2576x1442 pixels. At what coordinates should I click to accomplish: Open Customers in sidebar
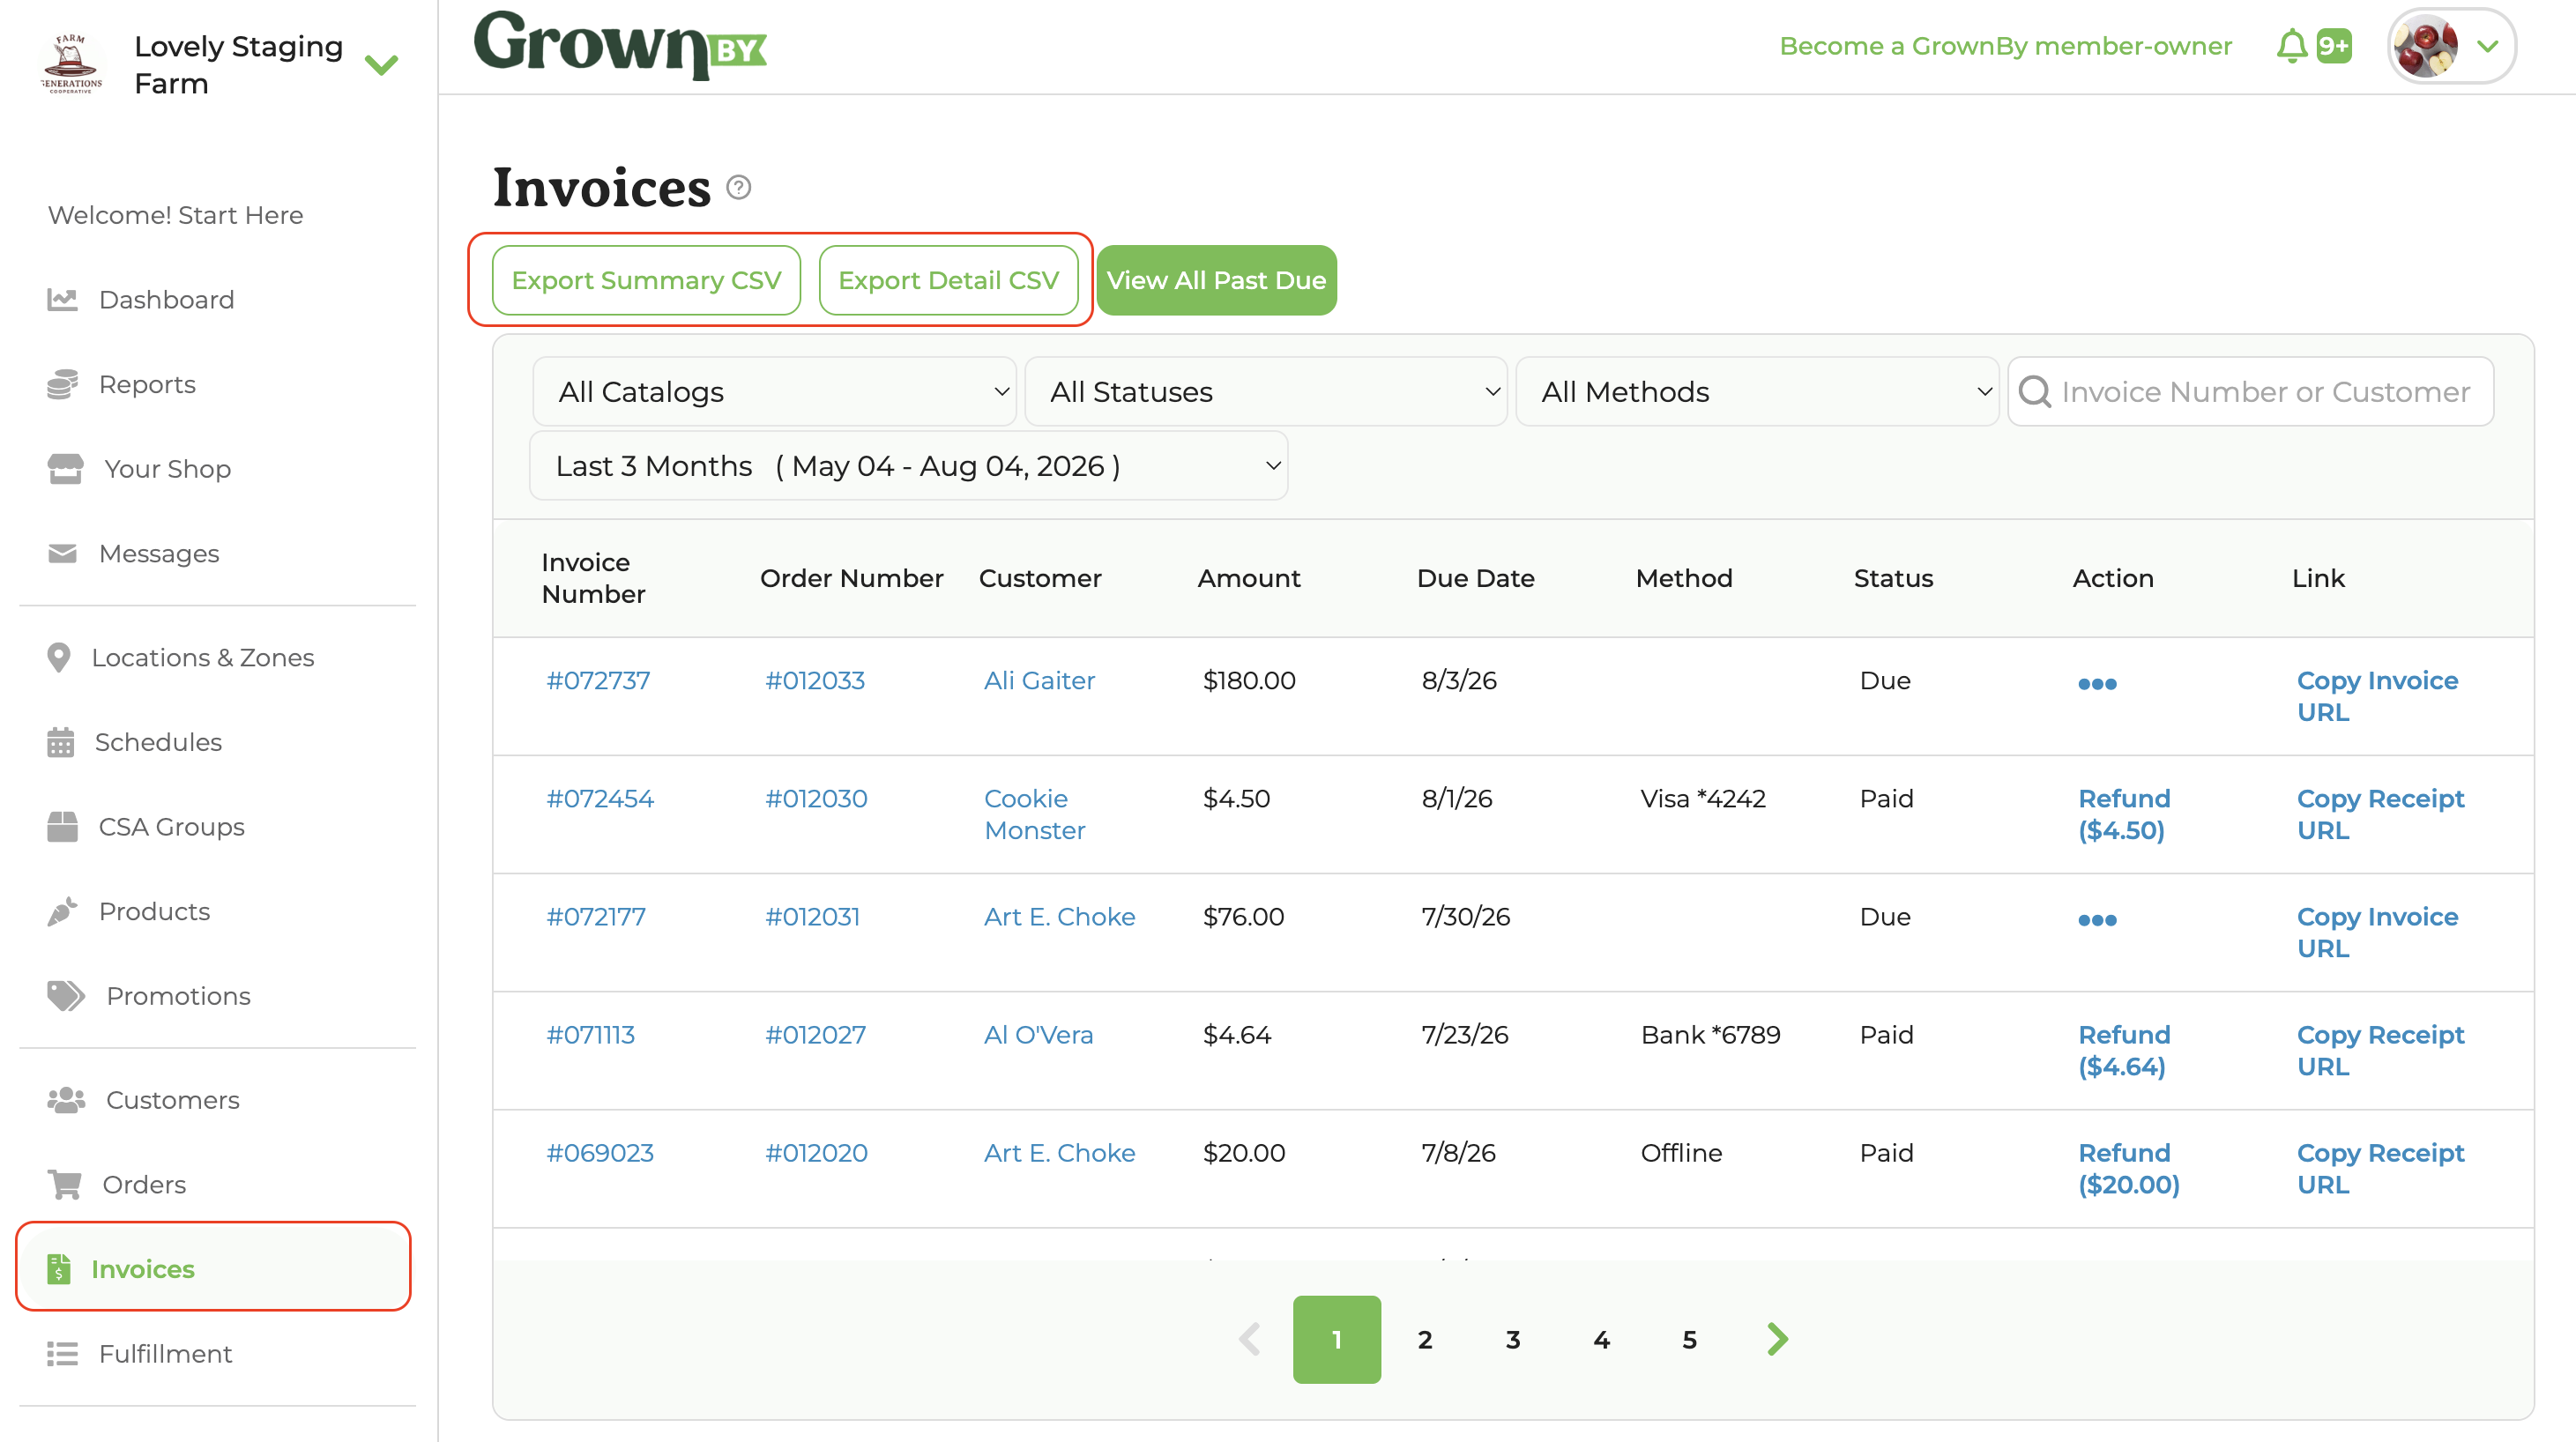coord(172,1100)
